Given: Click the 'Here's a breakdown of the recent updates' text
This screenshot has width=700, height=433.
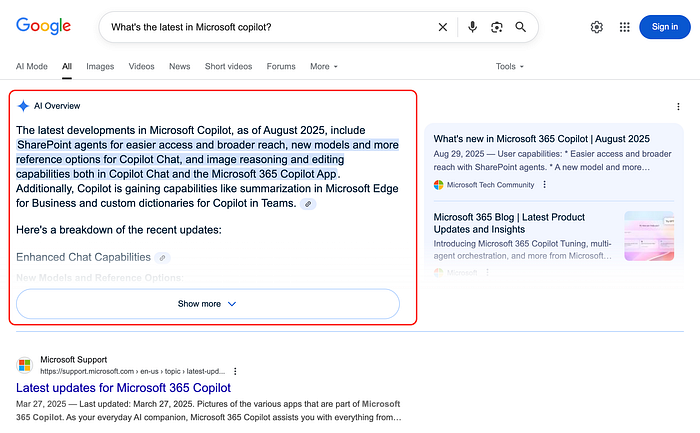Looking at the screenshot, I should pyautogui.click(x=119, y=230).
